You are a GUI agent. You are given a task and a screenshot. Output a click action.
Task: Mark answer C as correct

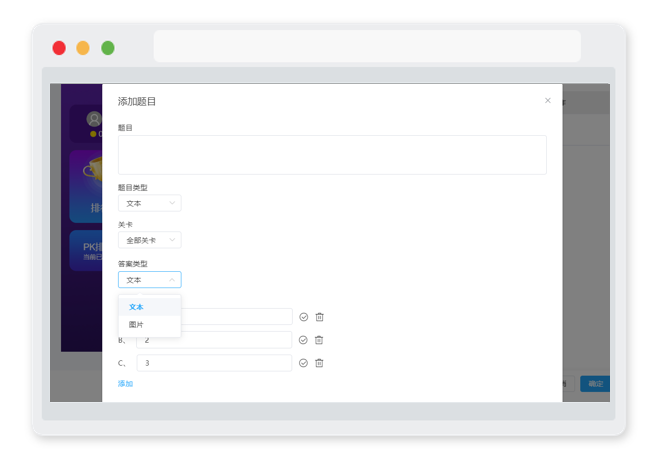303,363
